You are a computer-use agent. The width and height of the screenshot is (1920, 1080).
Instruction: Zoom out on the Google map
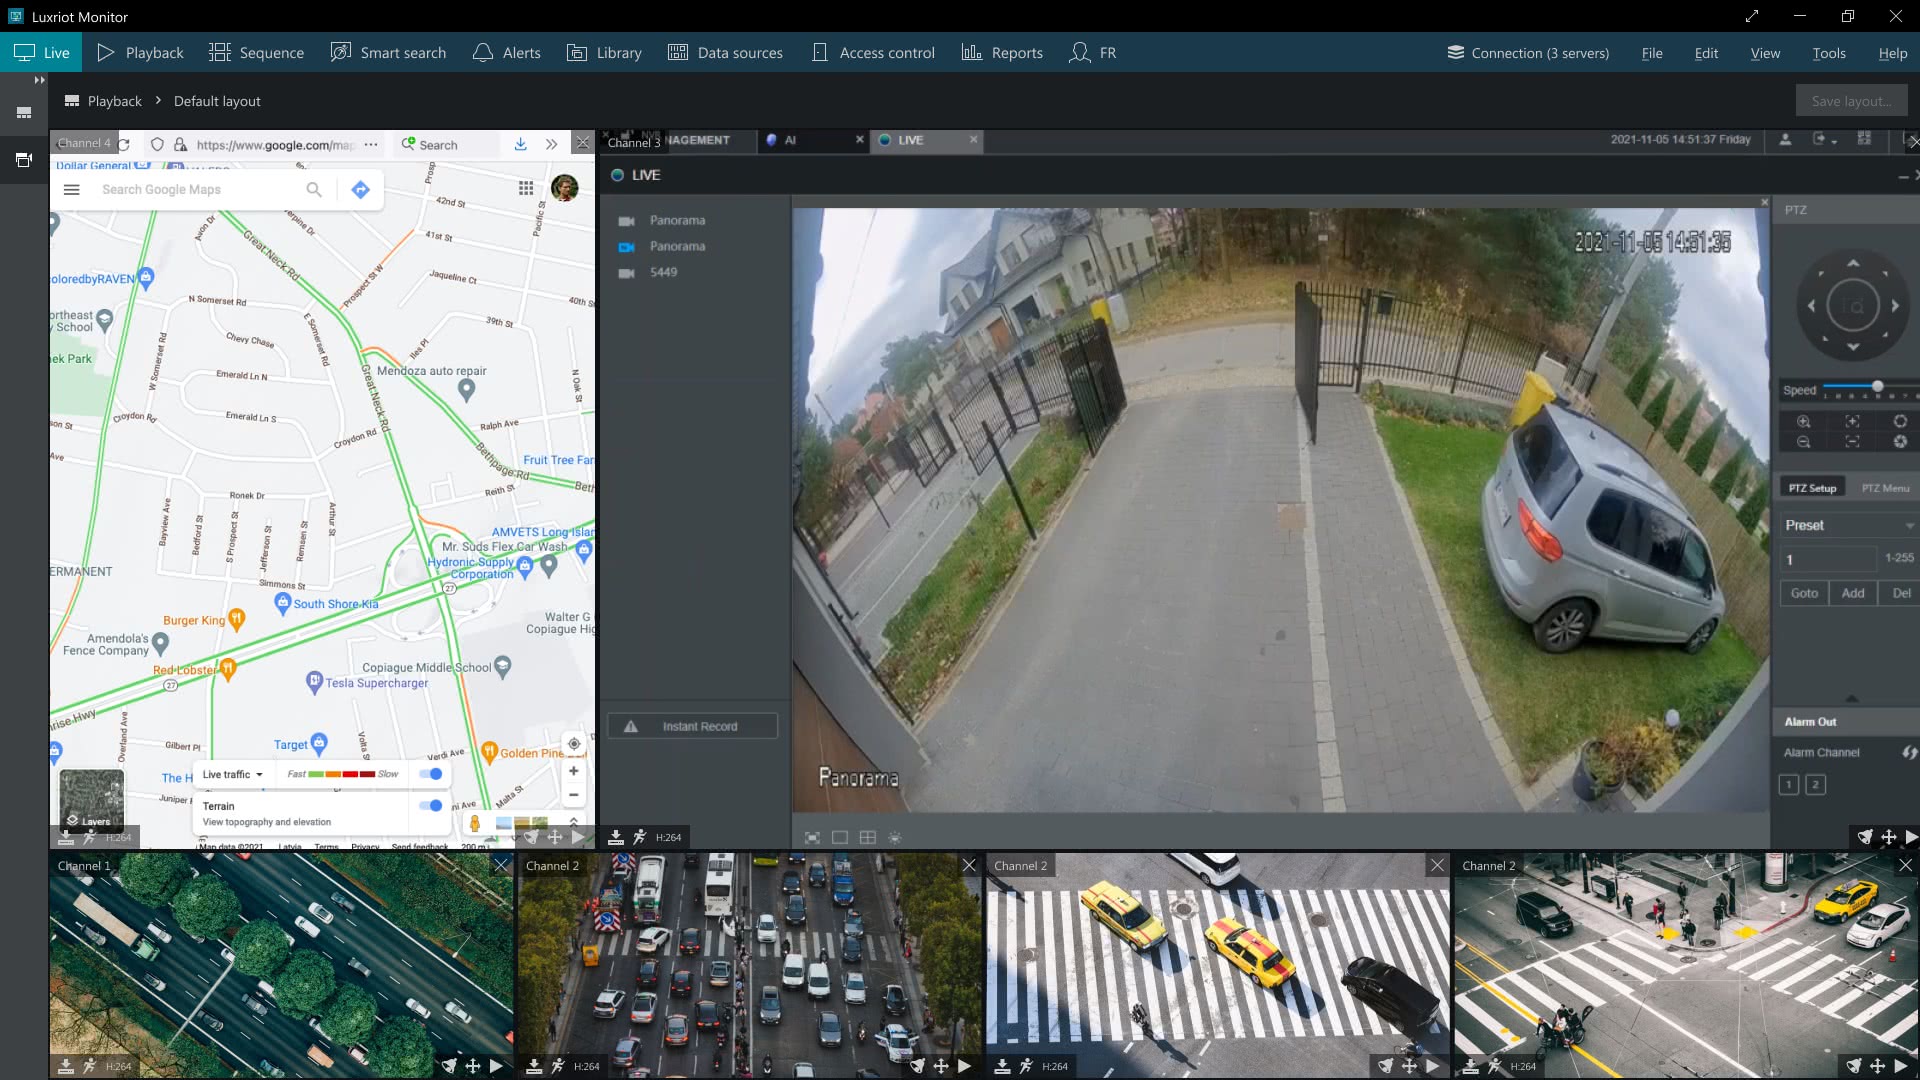(x=574, y=795)
